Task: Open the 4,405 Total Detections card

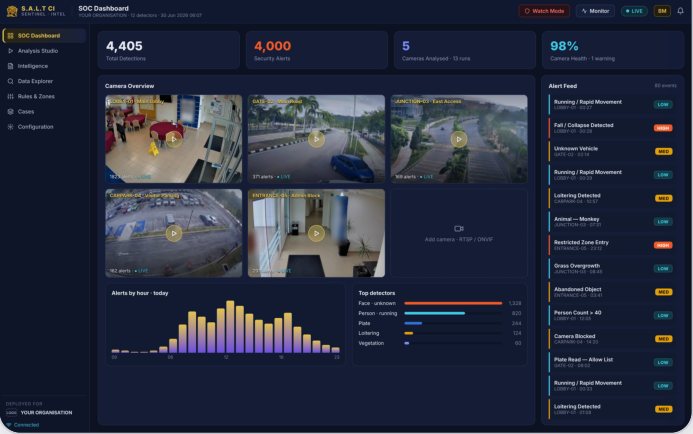Action: pyautogui.click(x=169, y=50)
